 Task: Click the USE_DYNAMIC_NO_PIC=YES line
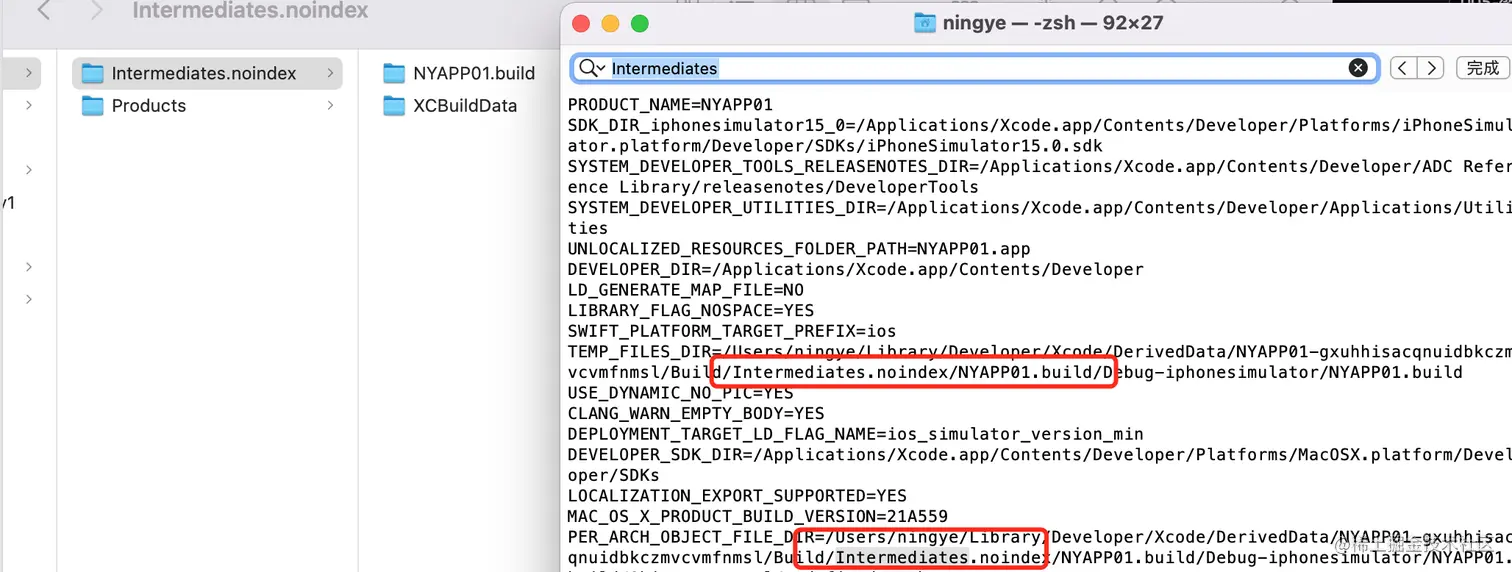click(x=680, y=393)
